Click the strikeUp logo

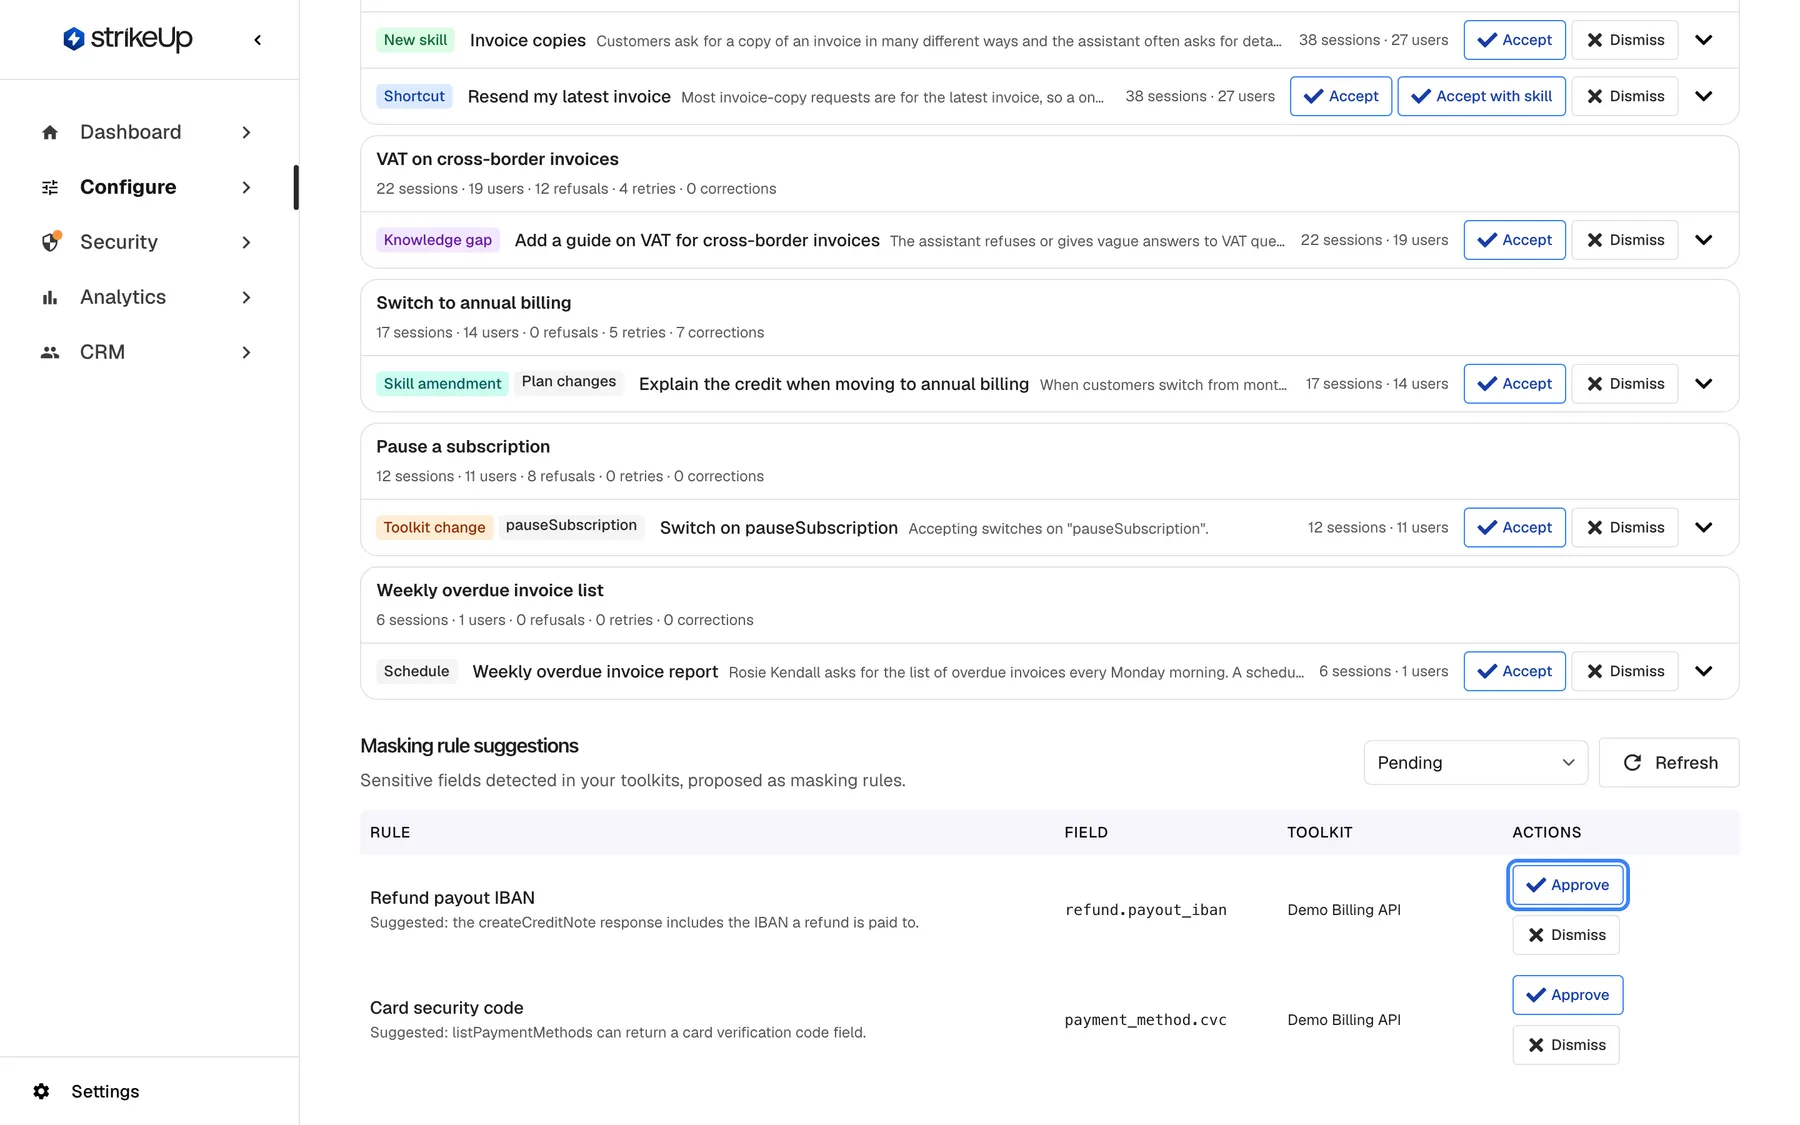click(x=128, y=39)
